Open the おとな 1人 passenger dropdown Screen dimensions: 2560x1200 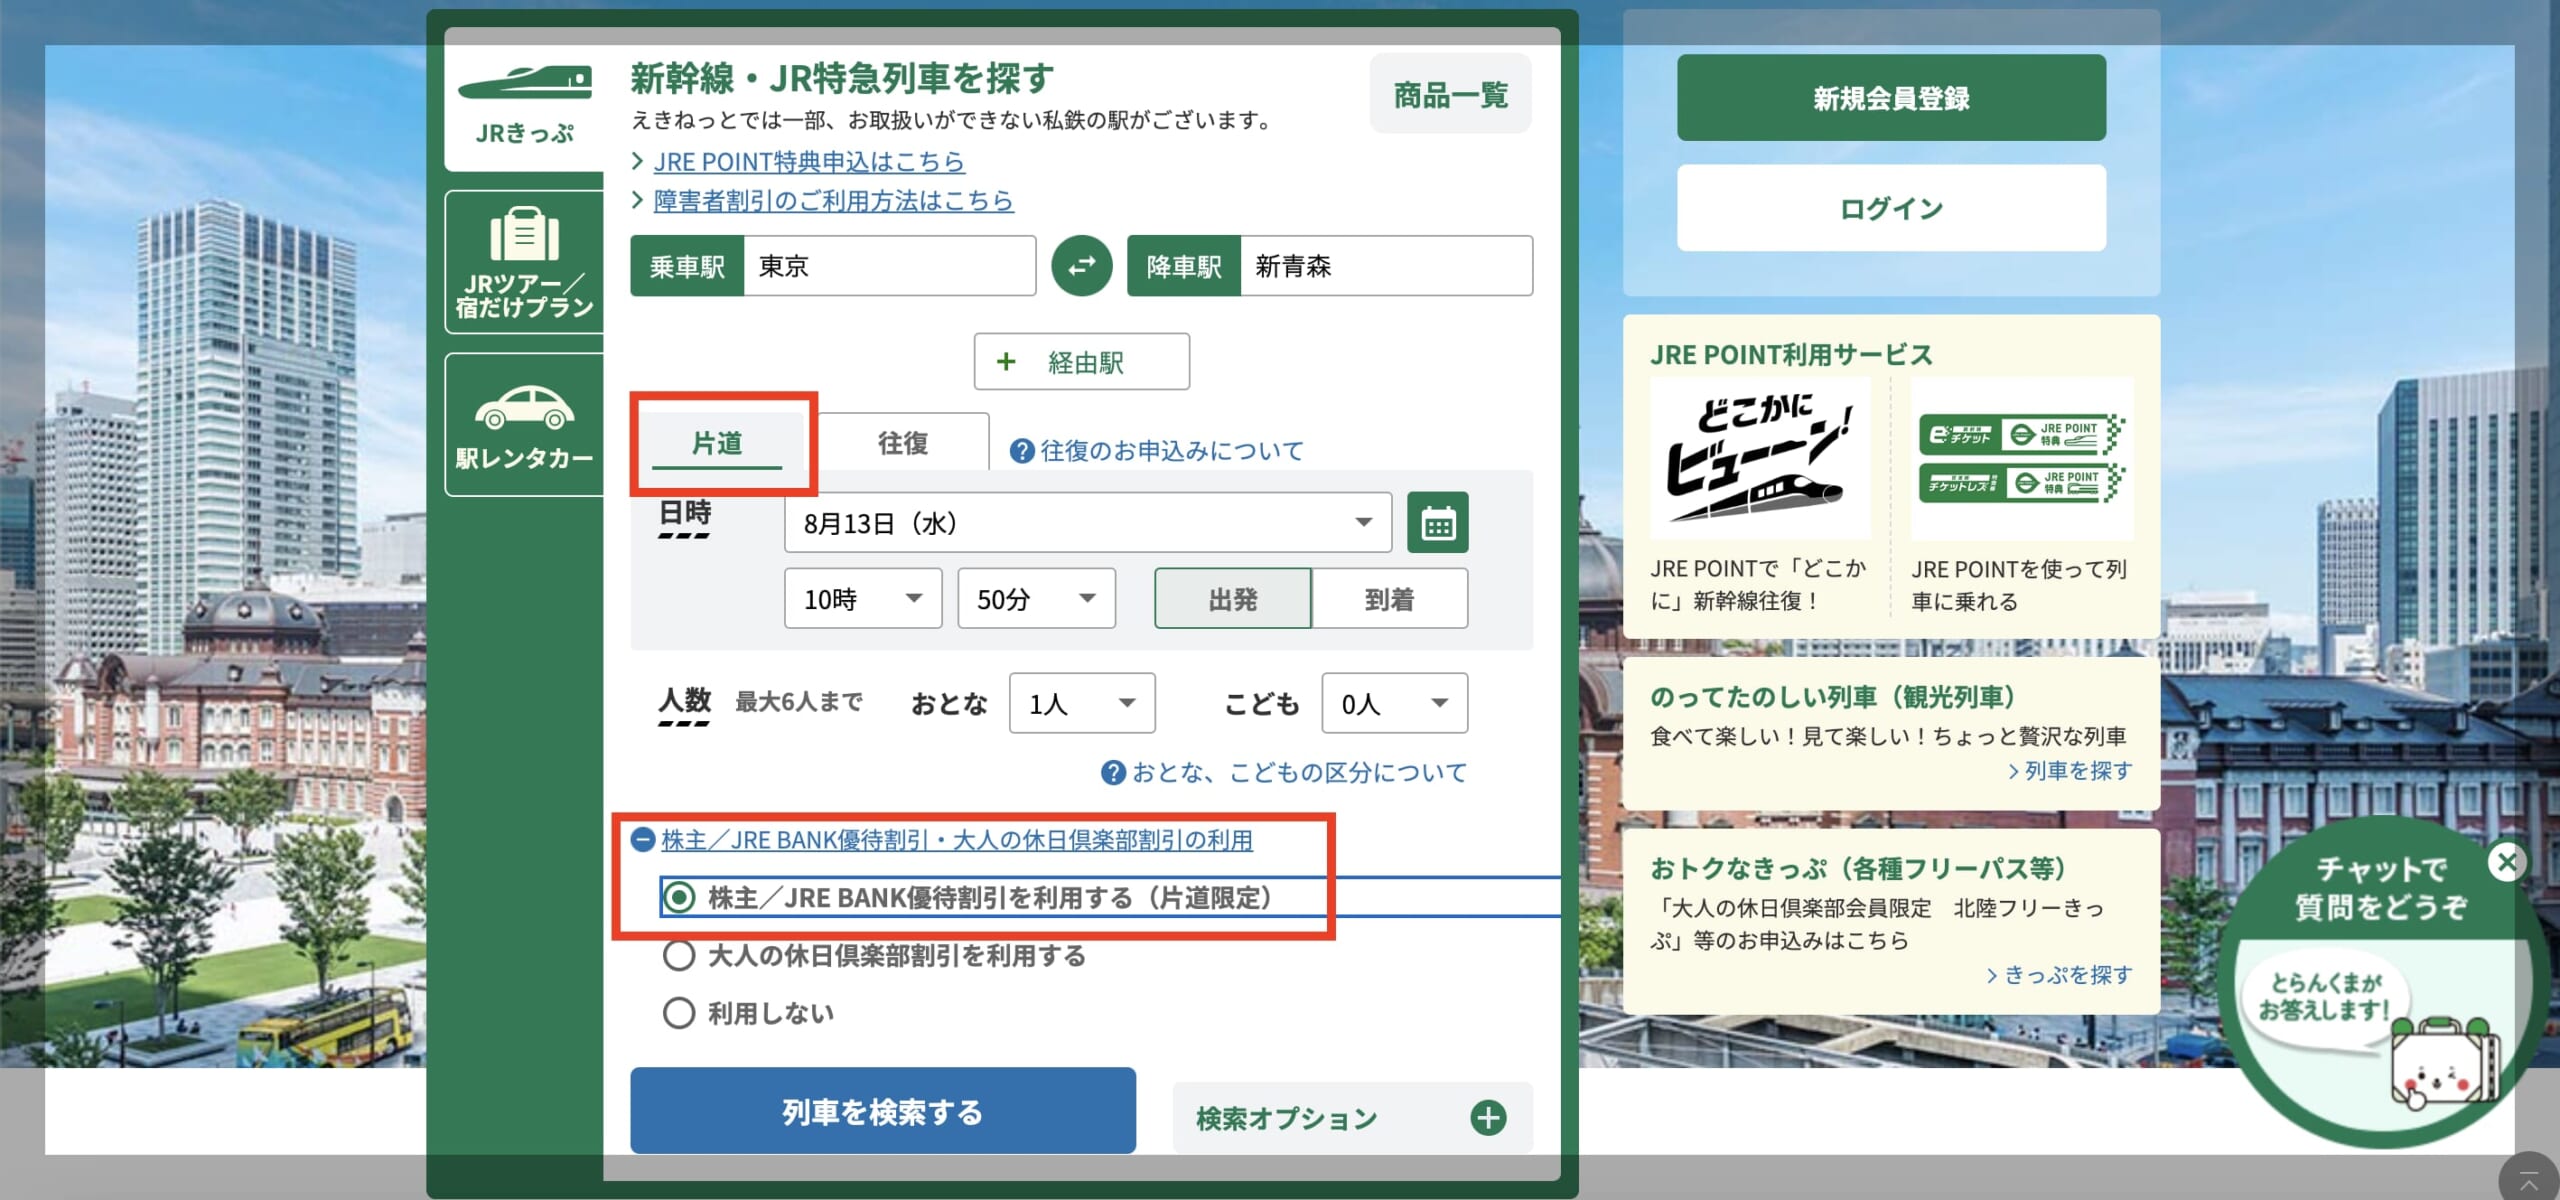point(1081,703)
